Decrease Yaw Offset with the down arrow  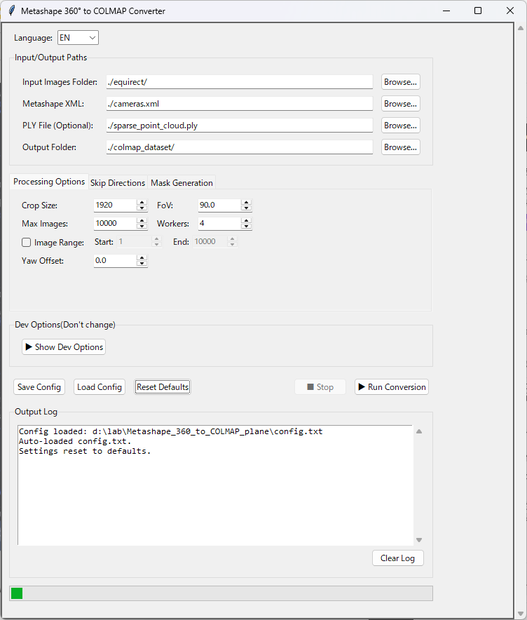(142, 263)
